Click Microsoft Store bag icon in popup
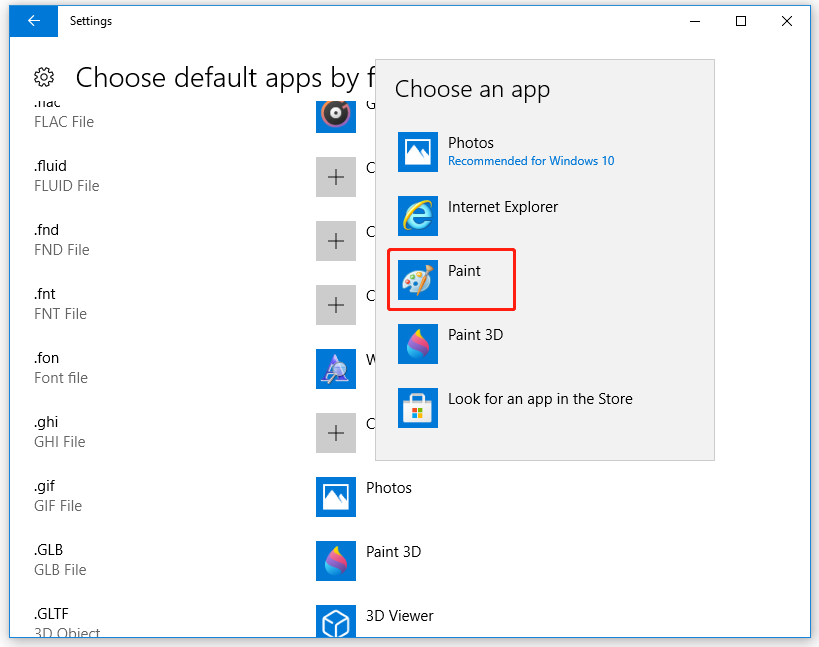The height and width of the screenshot is (647, 819). (x=418, y=408)
